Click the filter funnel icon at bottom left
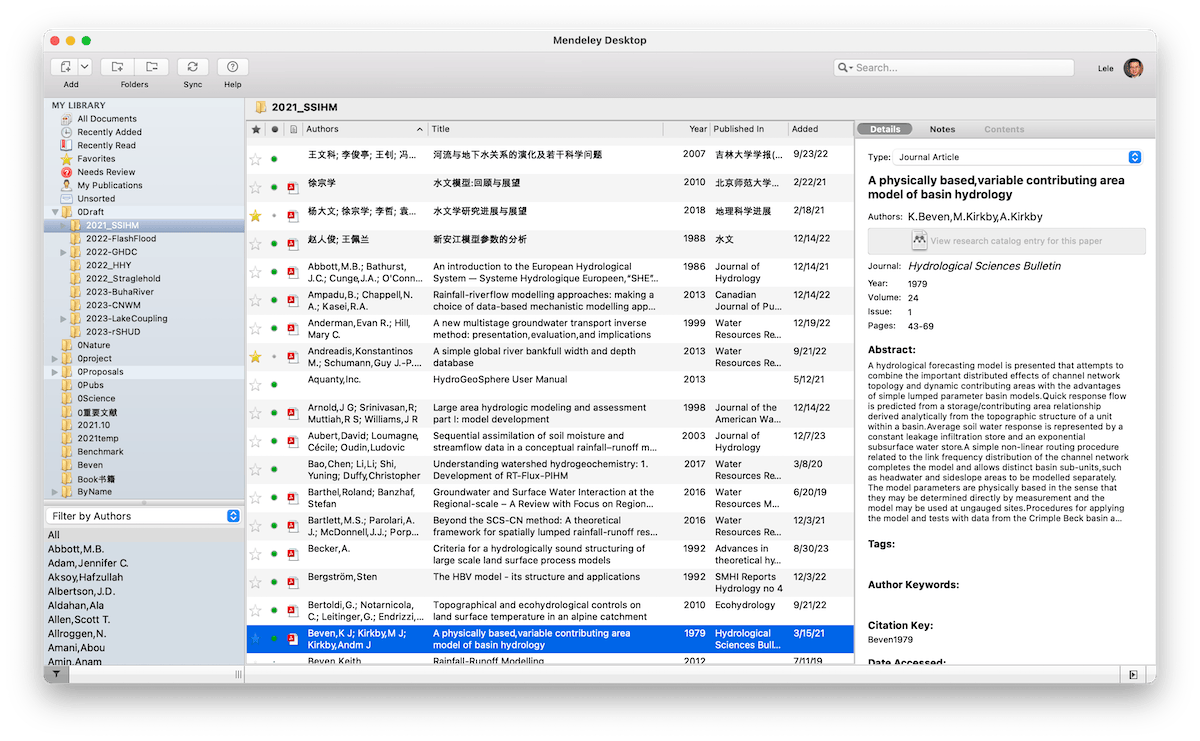This screenshot has width=1200, height=741. pyautogui.click(x=56, y=675)
